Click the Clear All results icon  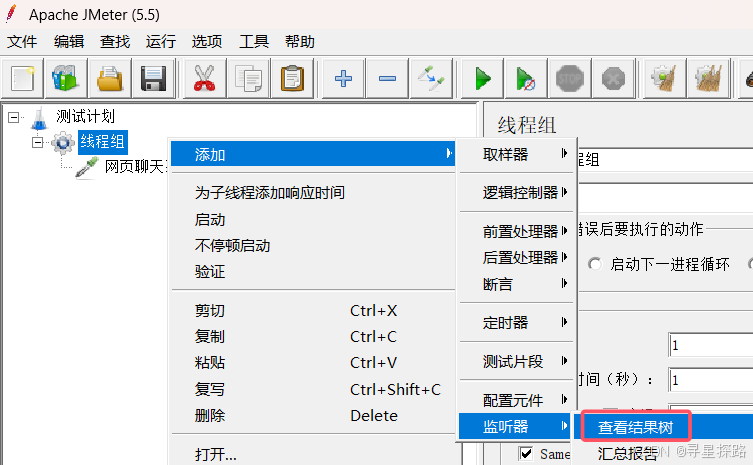tap(708, 78)
